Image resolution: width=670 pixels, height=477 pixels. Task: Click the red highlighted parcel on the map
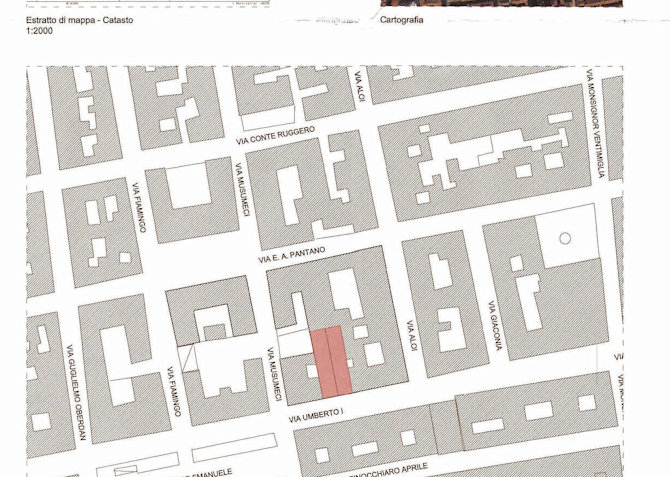333,360
